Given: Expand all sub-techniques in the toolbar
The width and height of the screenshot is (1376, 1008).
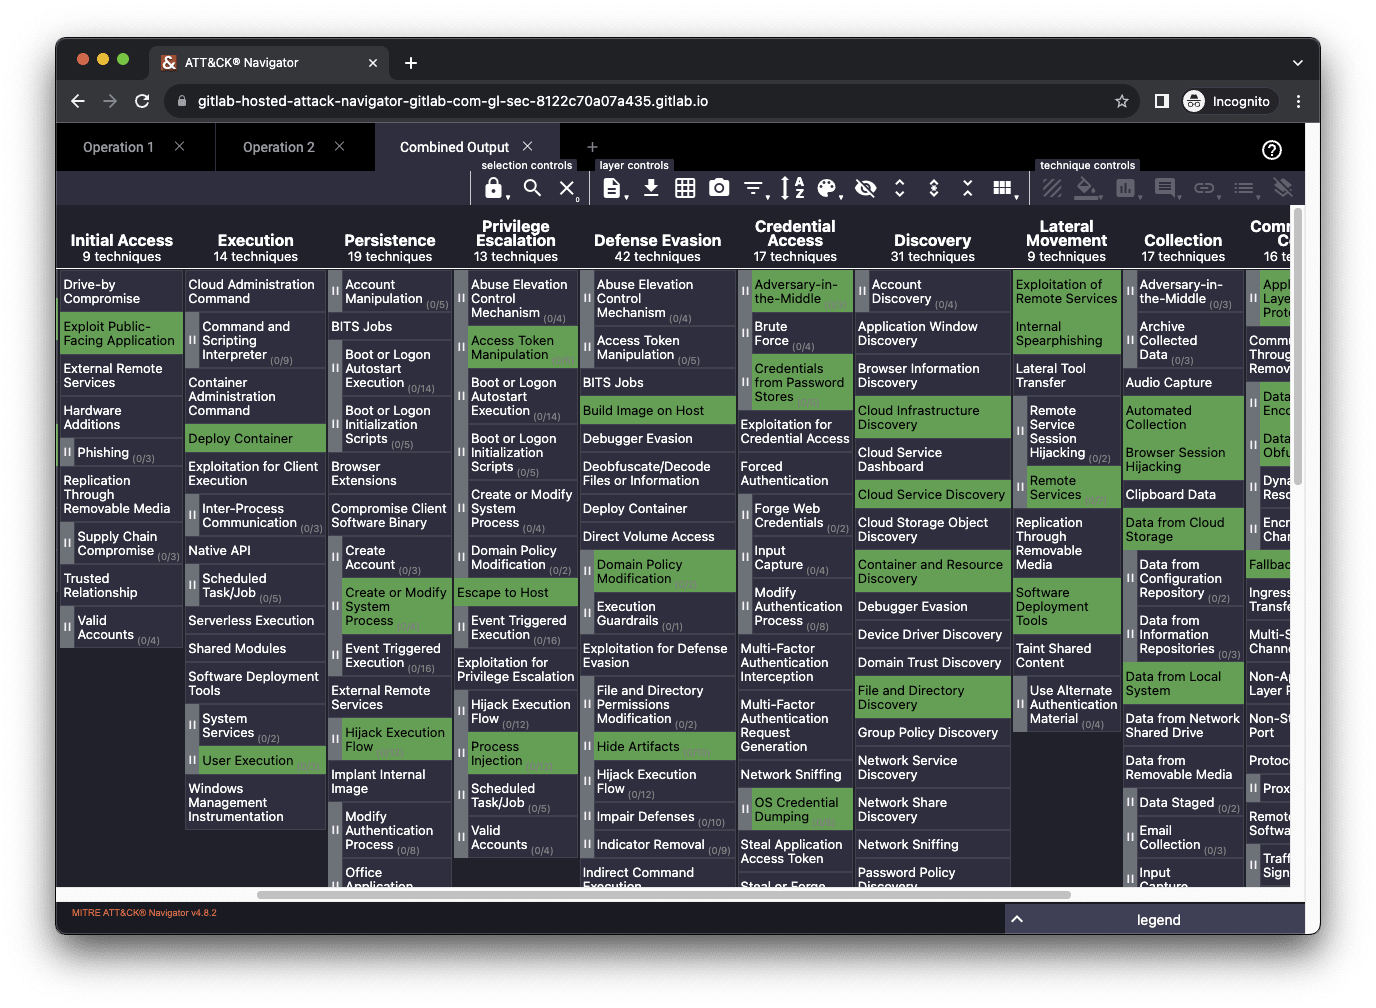Looking at the screenshot, I should (x=900, y=188).
